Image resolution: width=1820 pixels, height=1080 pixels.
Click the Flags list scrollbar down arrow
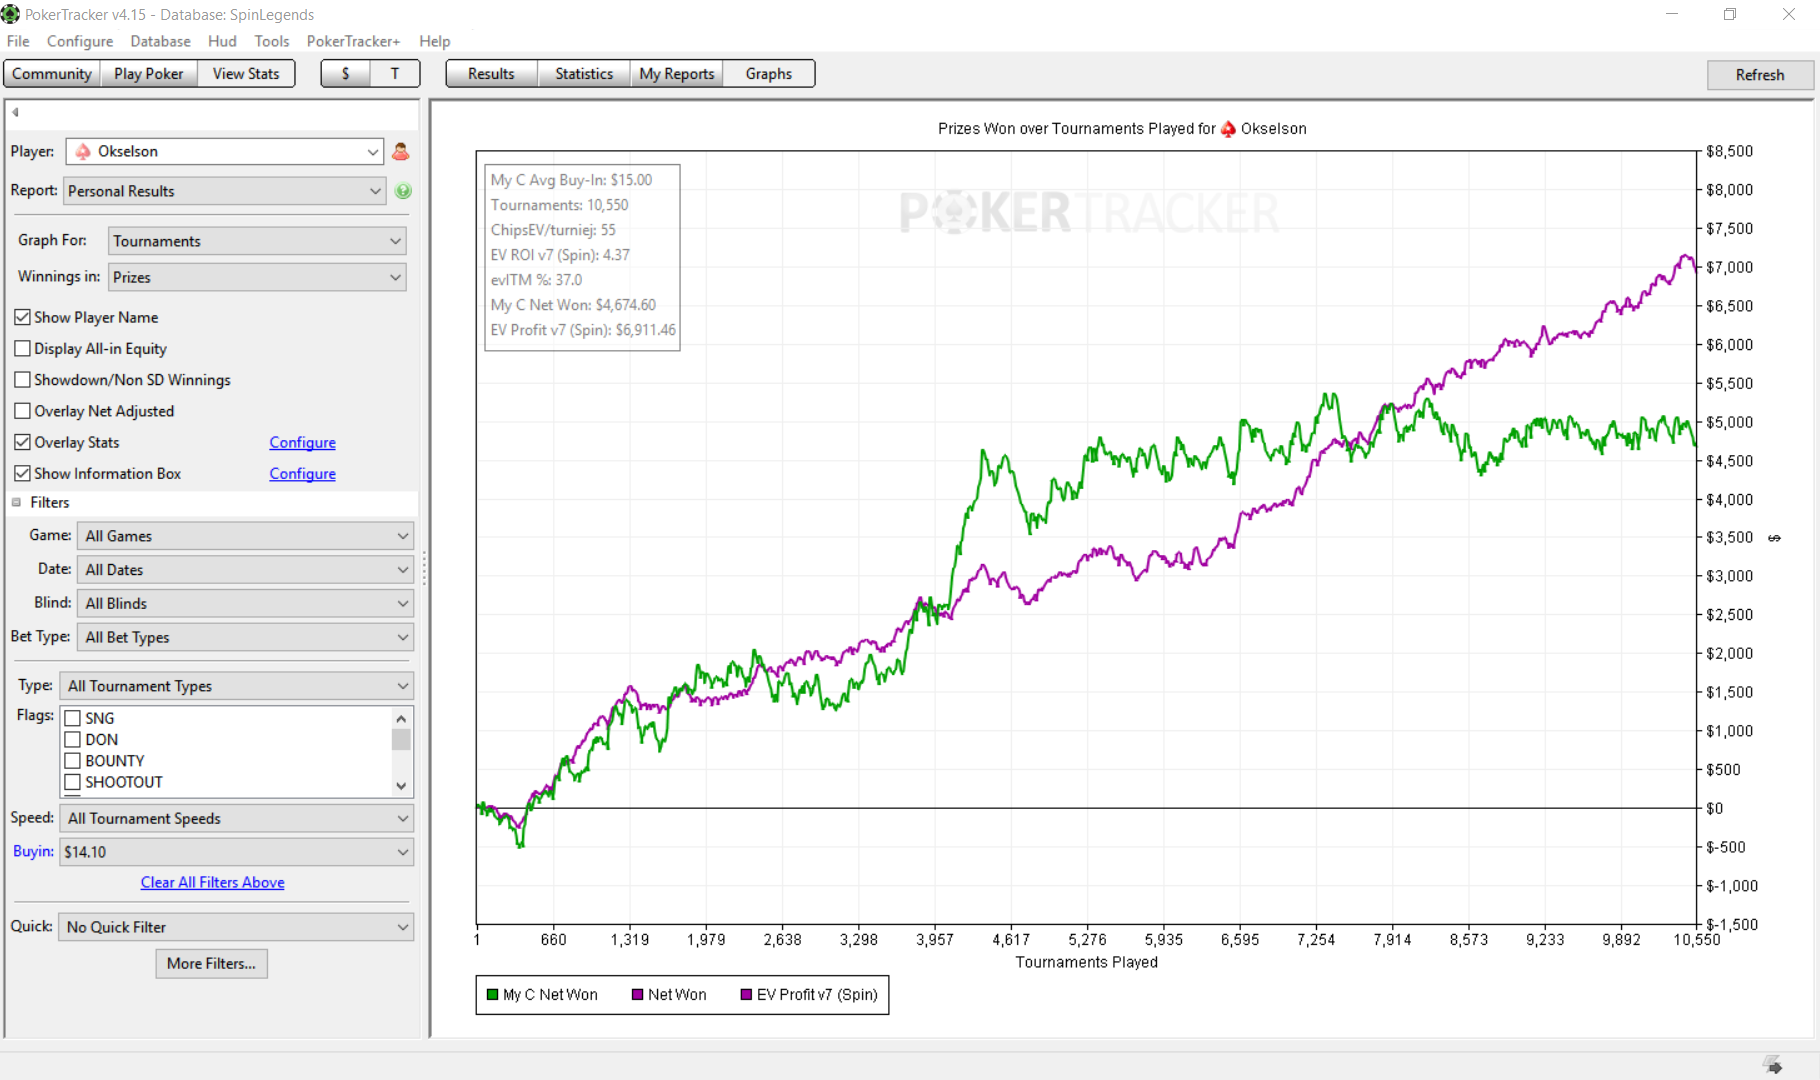(401, 786)
